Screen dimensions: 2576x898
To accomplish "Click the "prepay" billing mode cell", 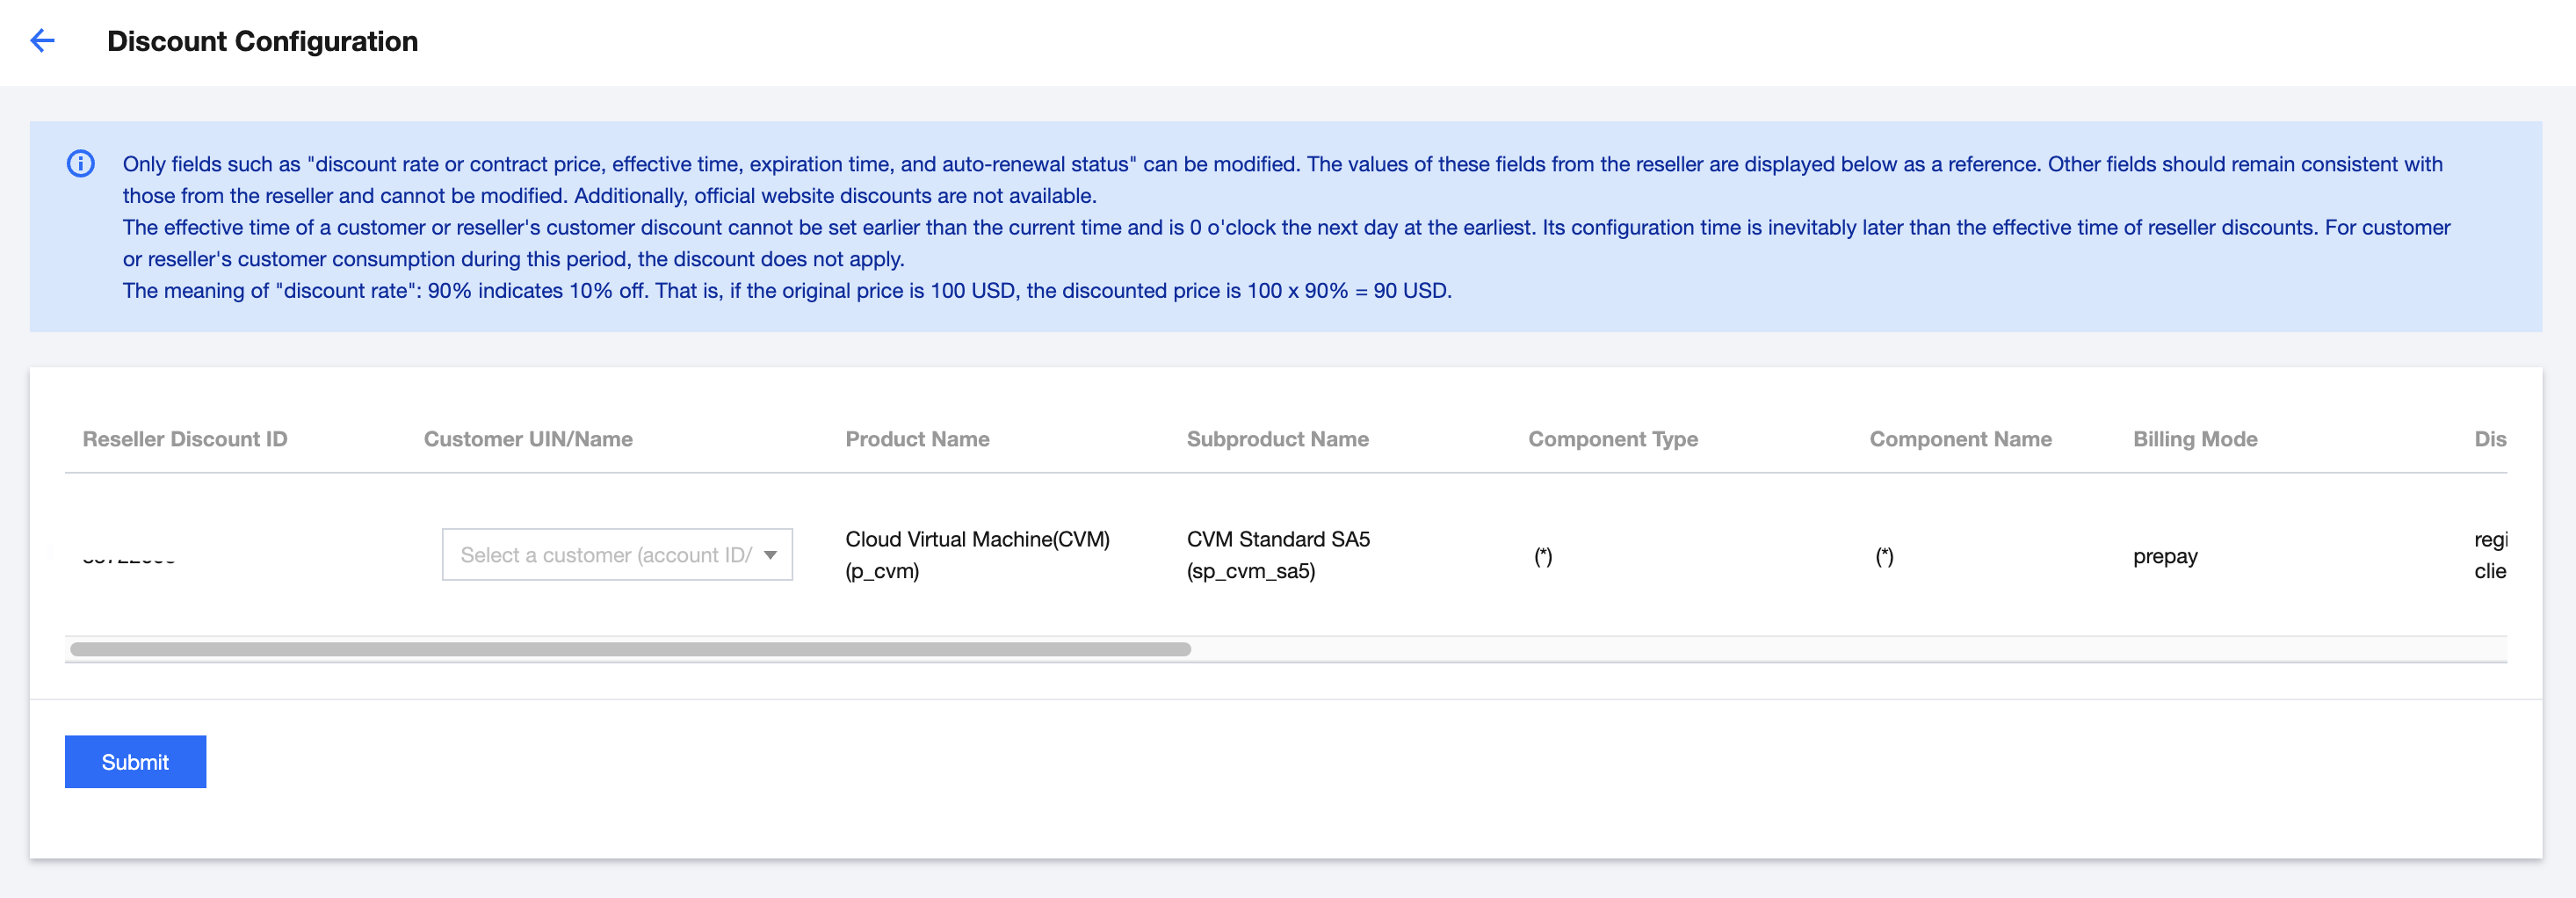I will [x=2165, y=556].
